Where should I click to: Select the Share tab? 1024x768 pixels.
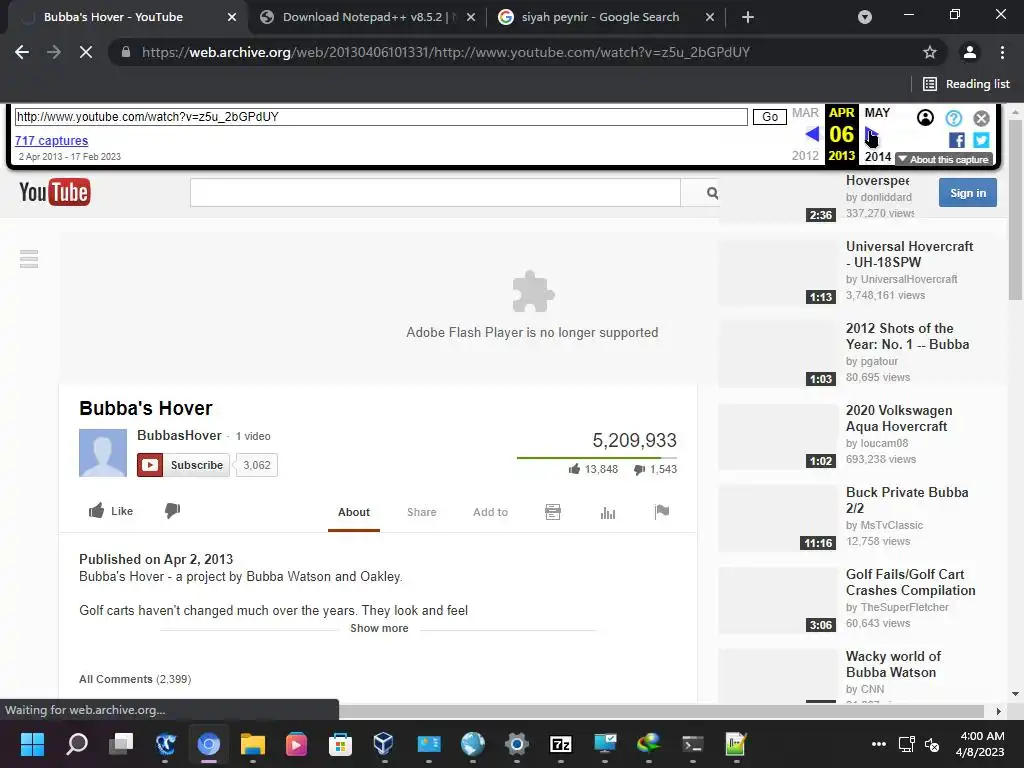click(x=422, y=512)
